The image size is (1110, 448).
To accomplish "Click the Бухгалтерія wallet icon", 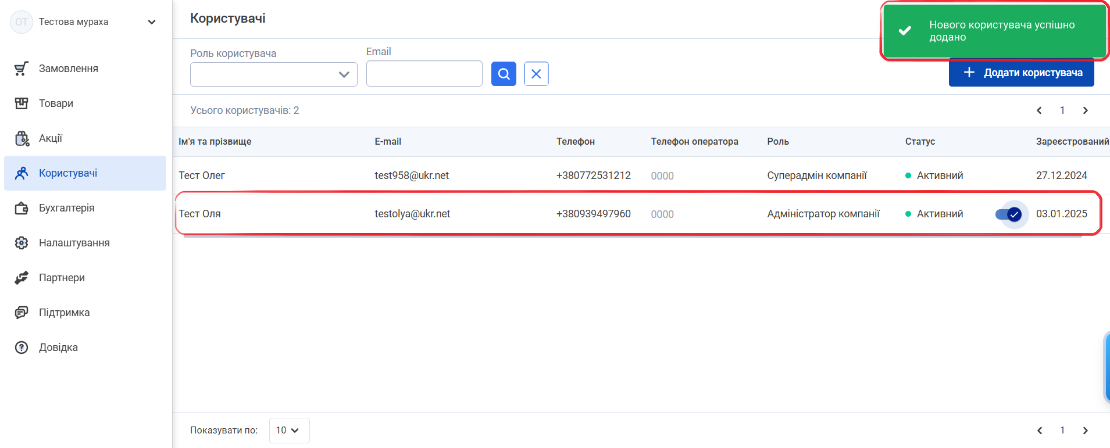I will pyautogui.click(x=21, y=208).
